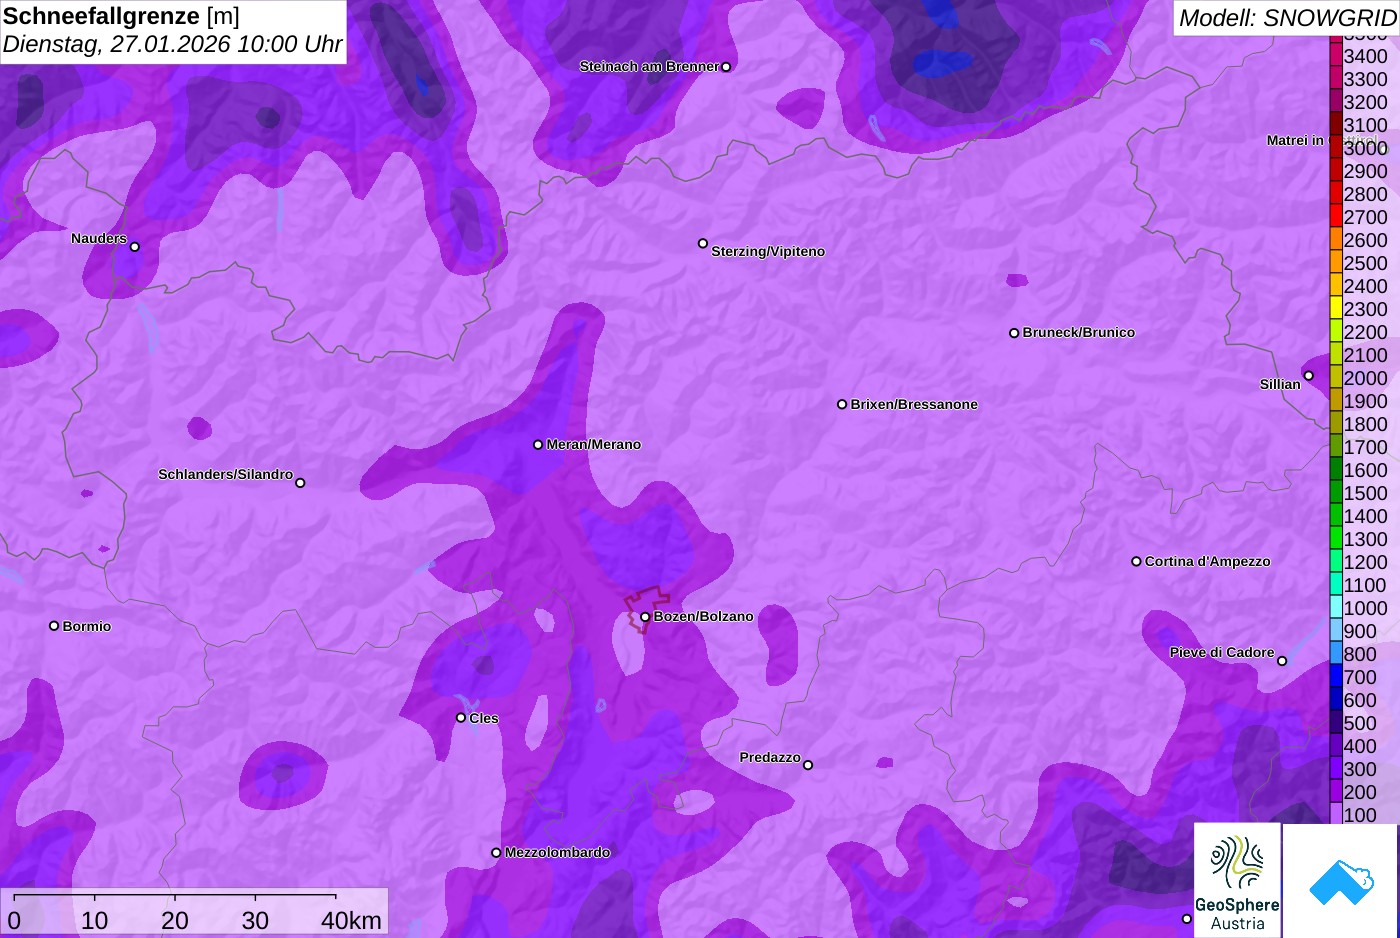The height and width of the screenshot is (938, 1400).
Task: Click the date Dienstag, 27.01.2026 10:00 Uhr
Action: 172,45
